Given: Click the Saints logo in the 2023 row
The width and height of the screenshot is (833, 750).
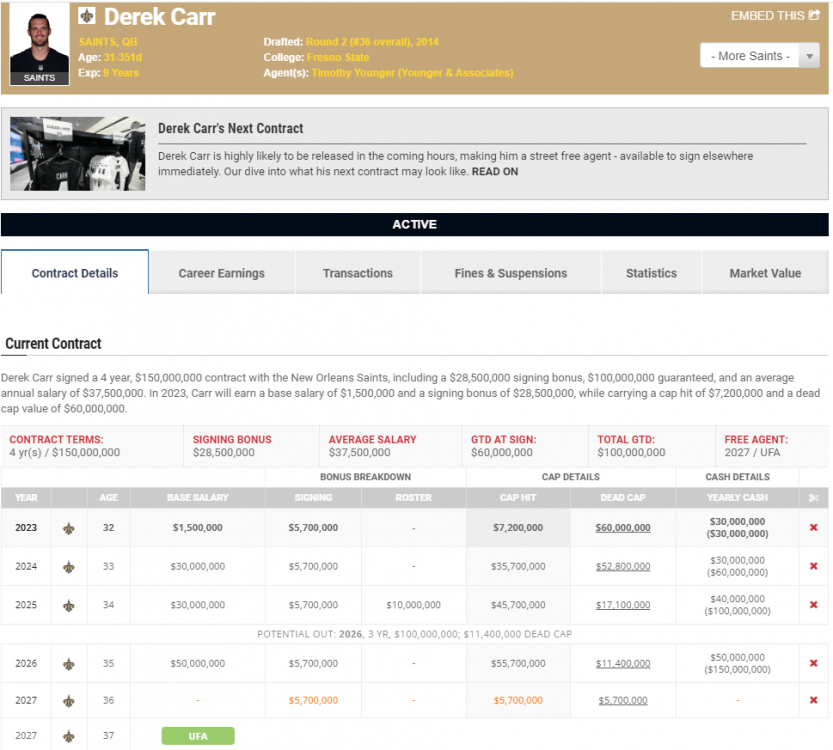Looking at the screenshot, I should pos(69,528).
